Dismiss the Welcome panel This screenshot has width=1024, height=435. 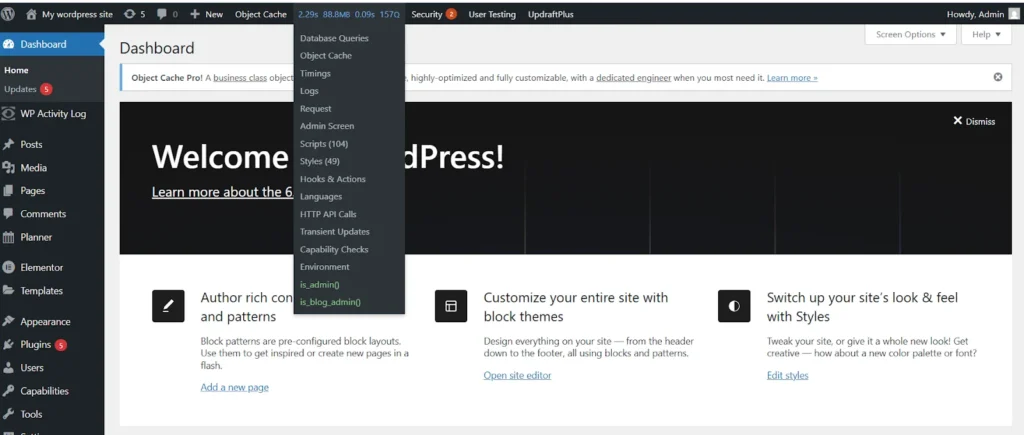pos(974,121)
